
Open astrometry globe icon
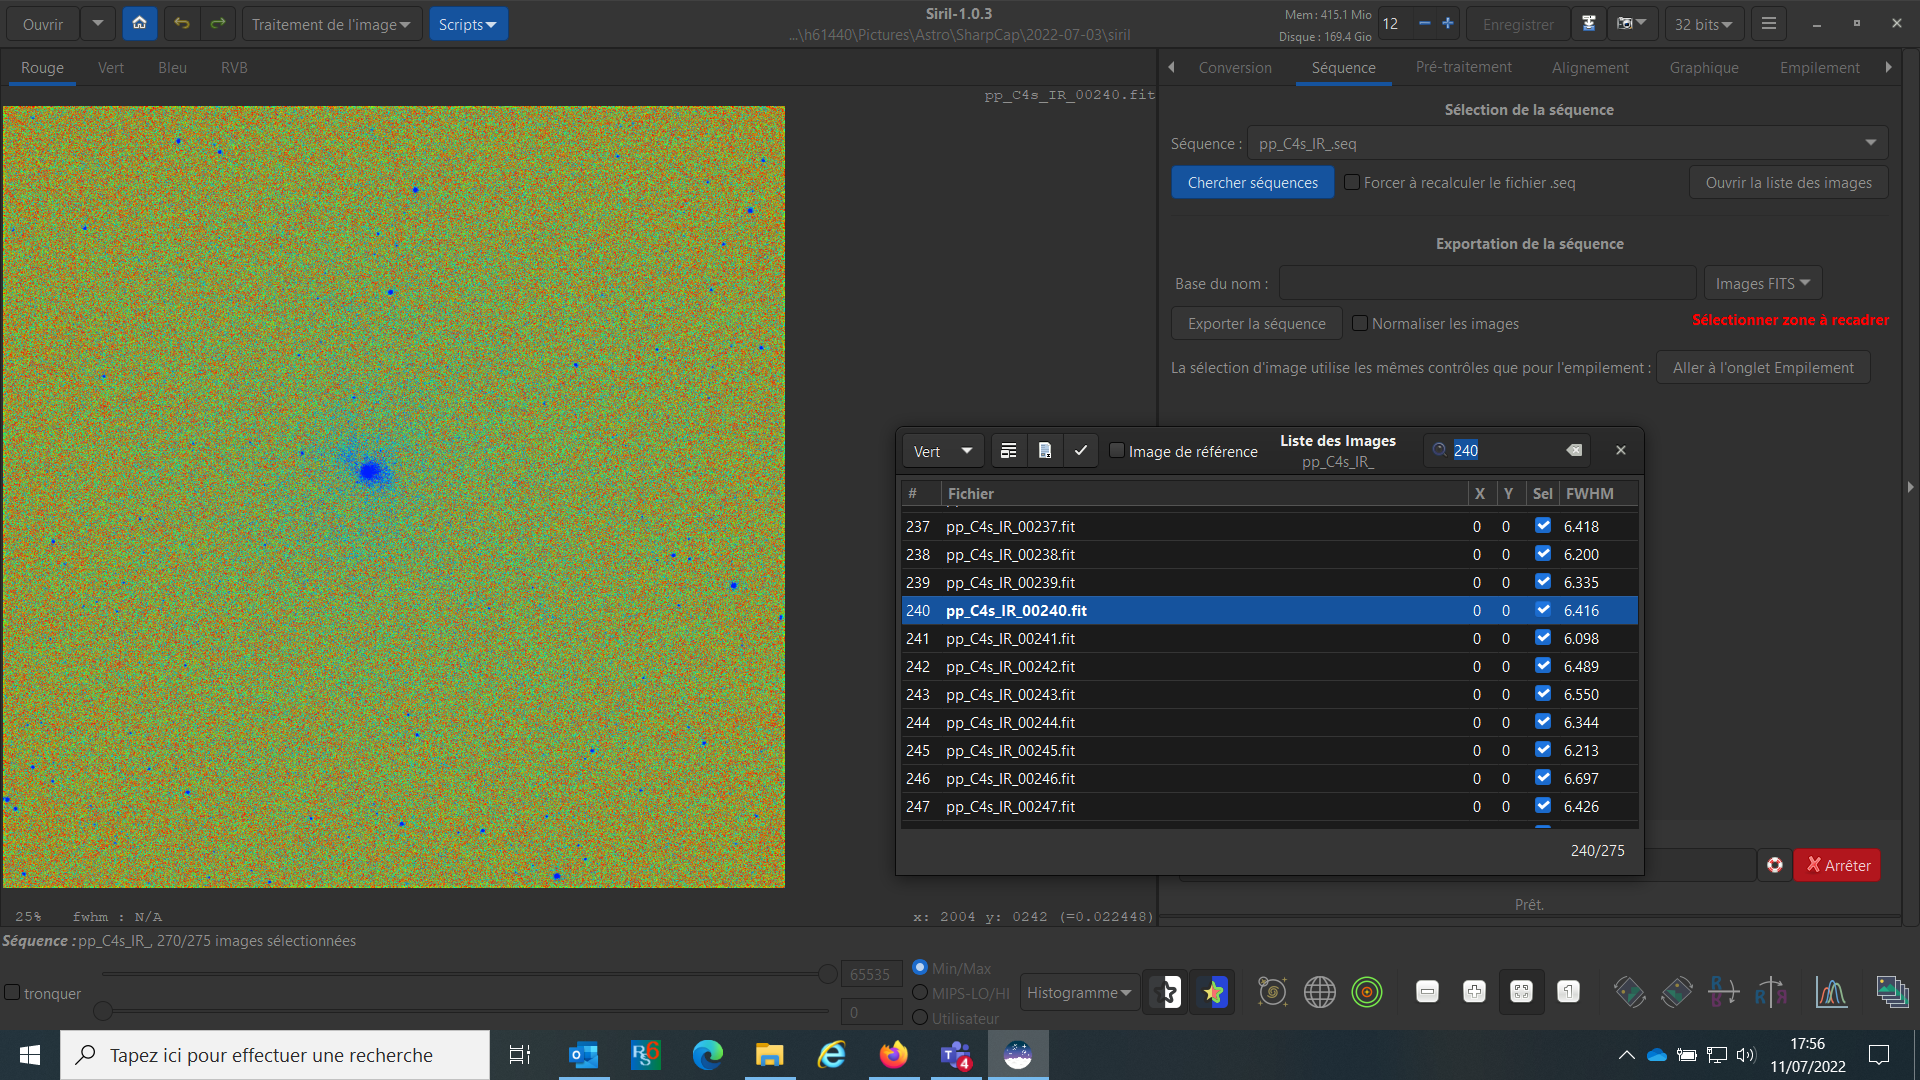point(1320,992)
